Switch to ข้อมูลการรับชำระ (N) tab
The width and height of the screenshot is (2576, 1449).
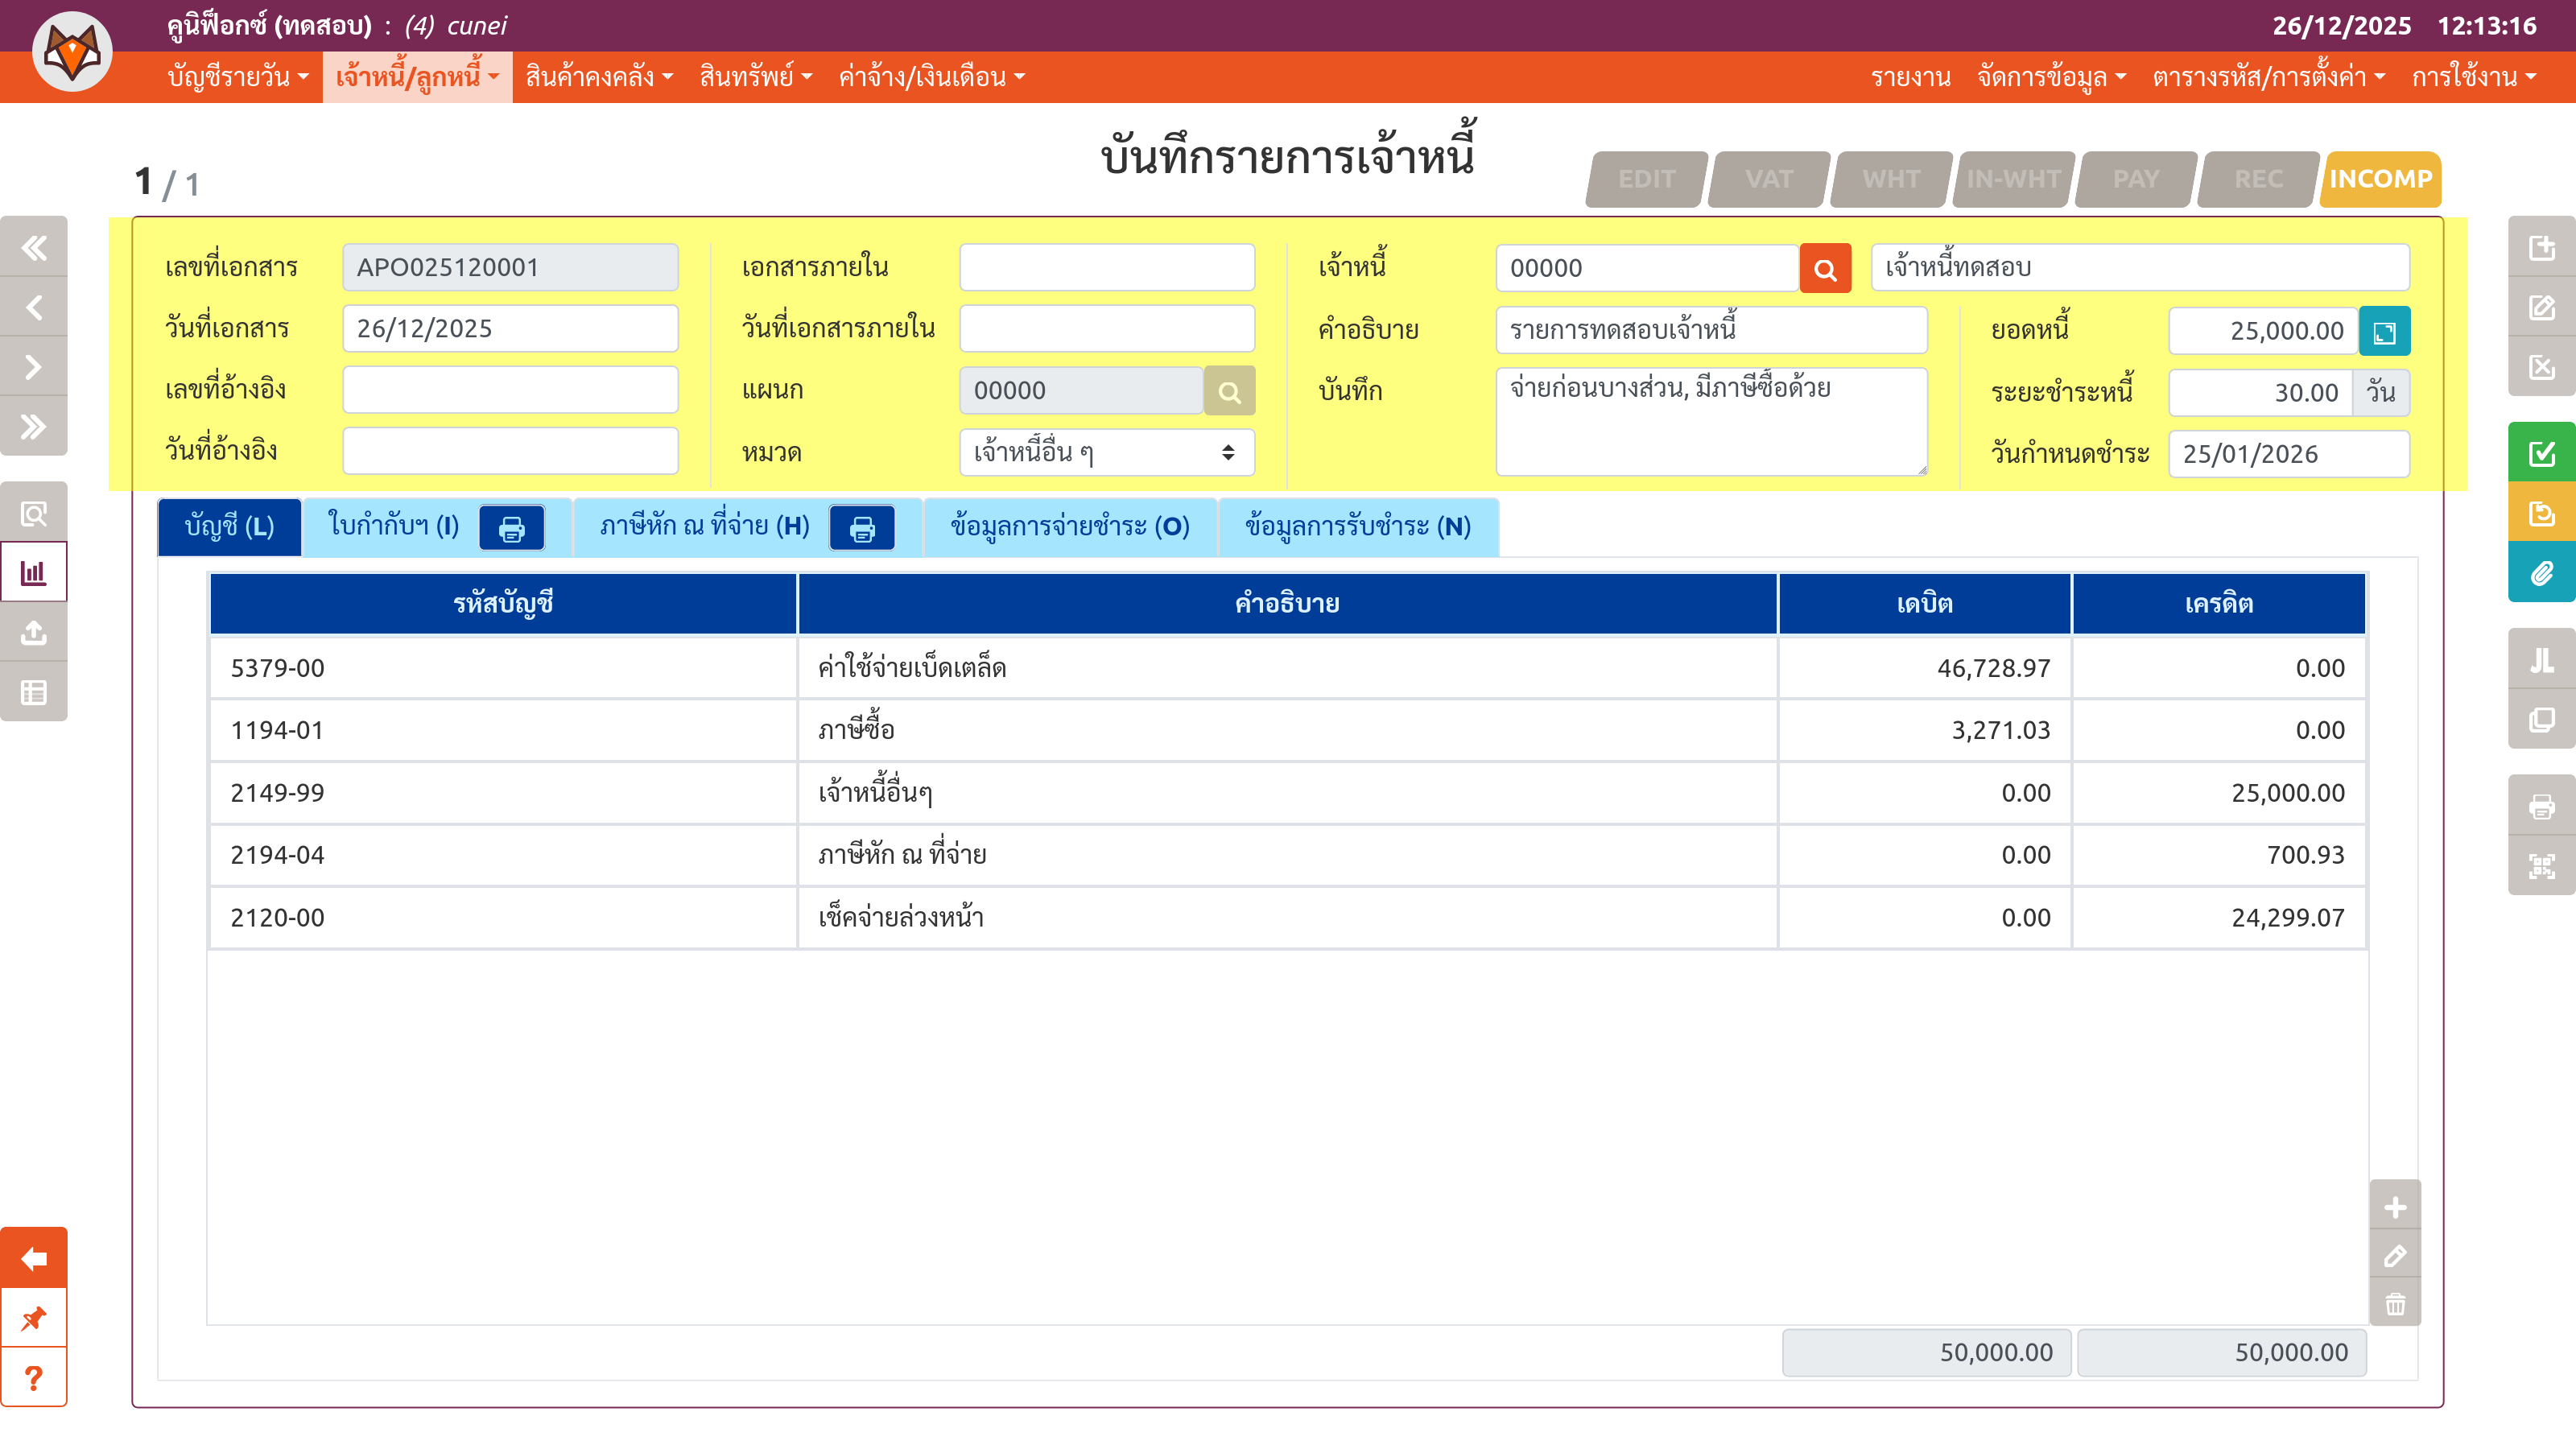pyautogui.click(x=1357, y=526)
